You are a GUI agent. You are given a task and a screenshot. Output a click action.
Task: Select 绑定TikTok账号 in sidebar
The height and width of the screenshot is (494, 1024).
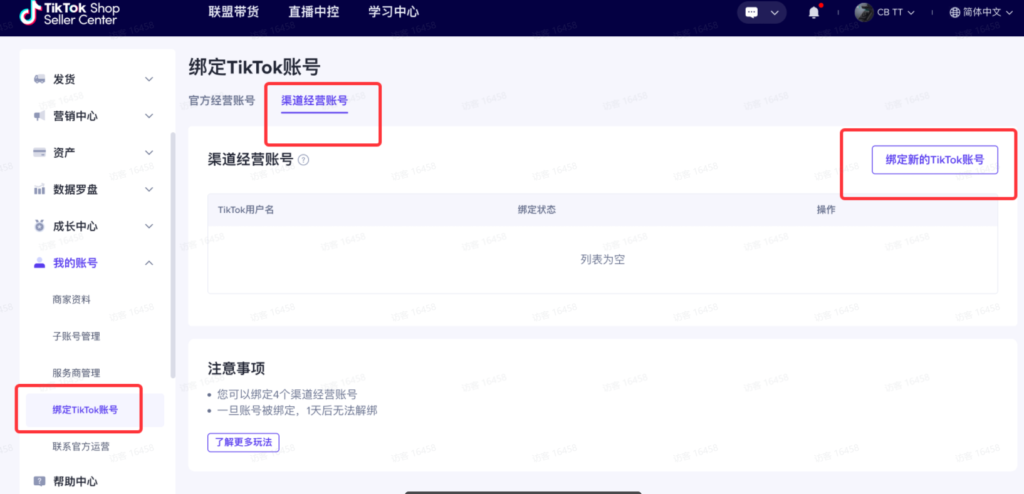pyautogui.click(x=95, y=410)
